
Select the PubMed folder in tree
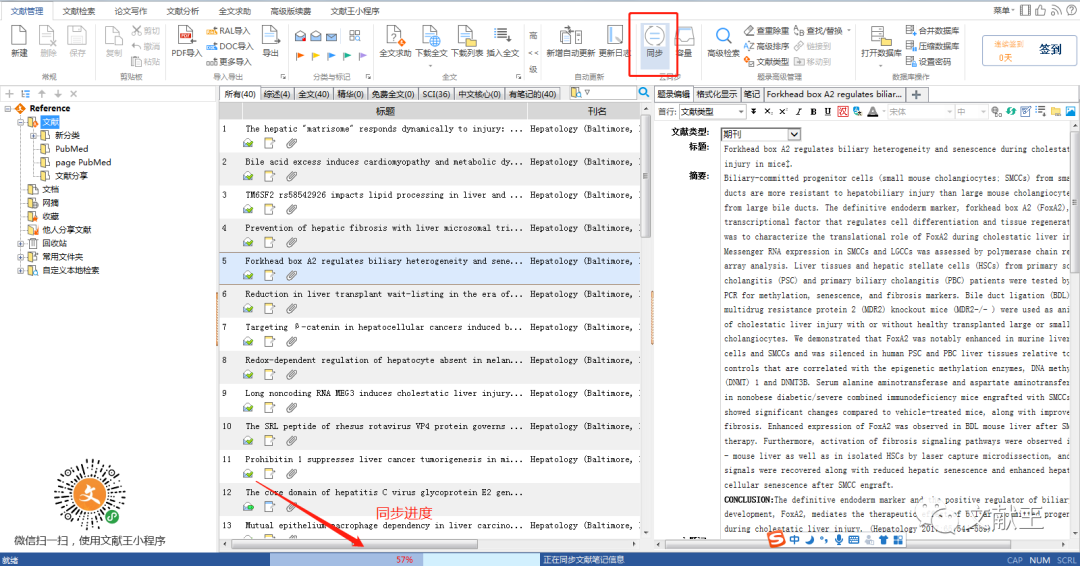pos(72,149)
